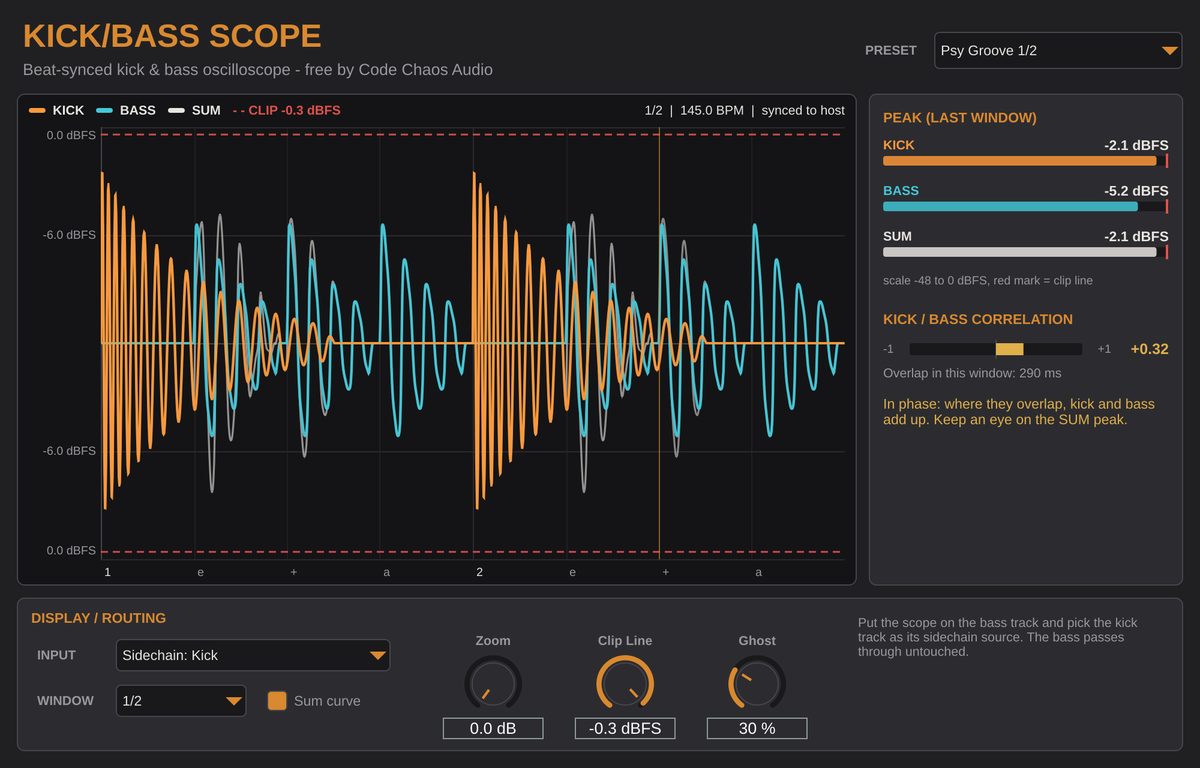Click the synced to host status text
The width and height of the screenshot is (1200, 768).
pyautogui.click(x=803, y=110)
